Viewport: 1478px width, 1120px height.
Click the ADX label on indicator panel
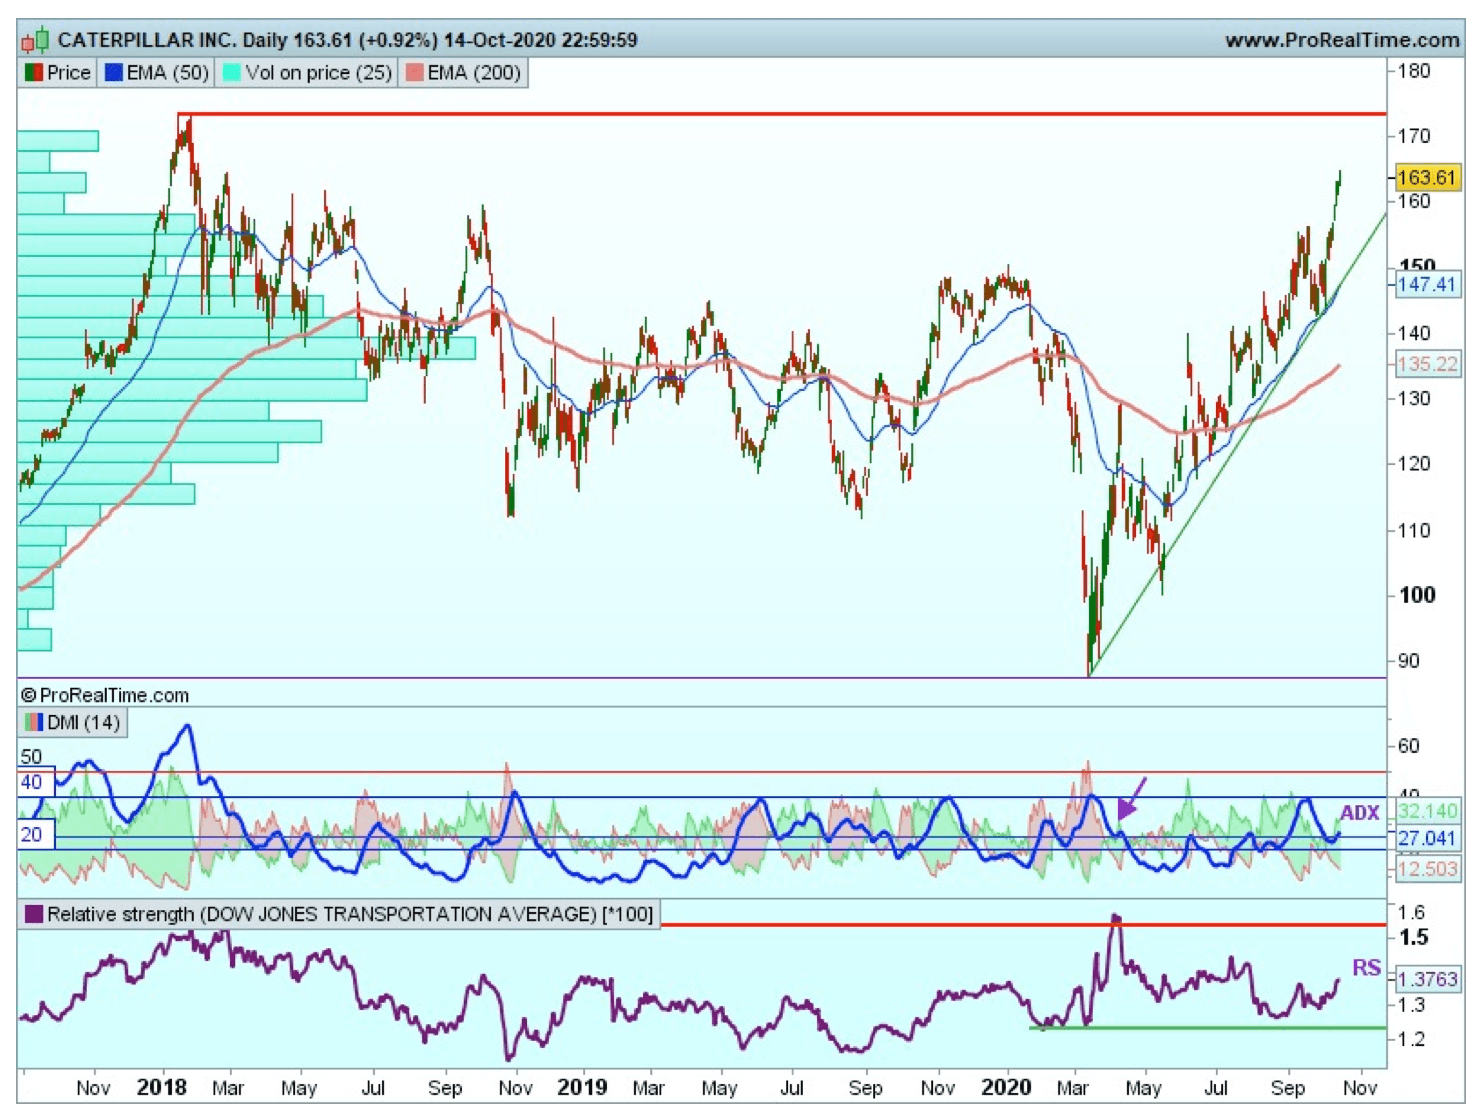pyautogui.click(x=1360, y=813)
